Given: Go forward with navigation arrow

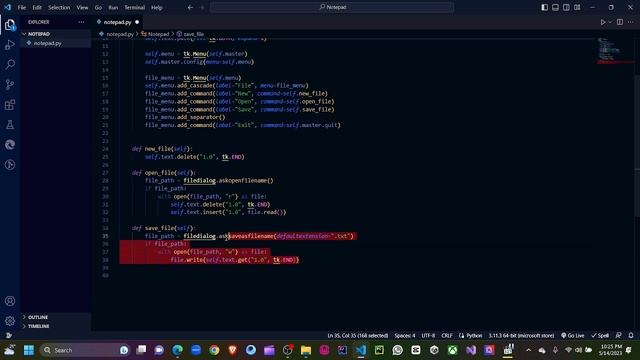Looking at the screenshot, I should [x=202, y=7].
